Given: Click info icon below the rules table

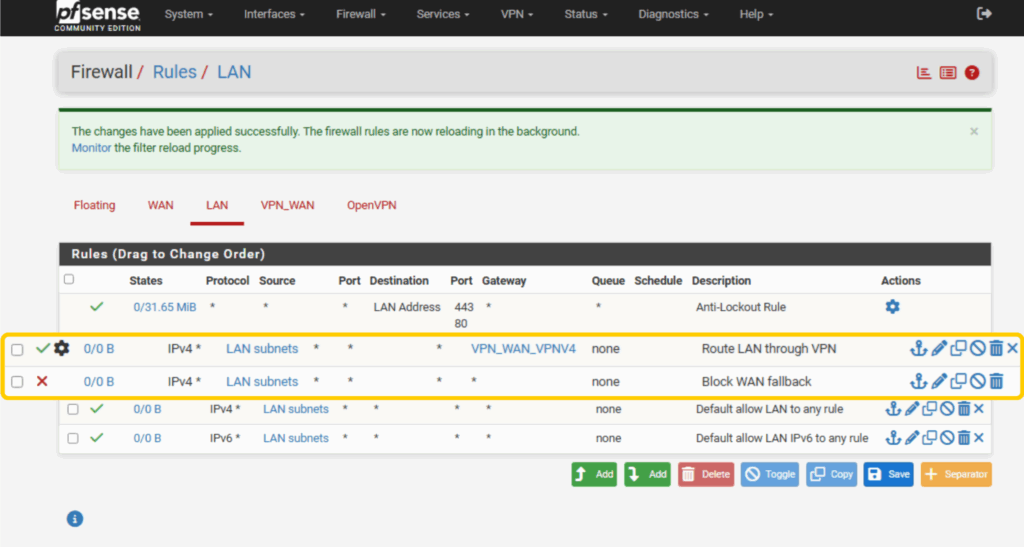Looking at the screenshot, I should point(74,518).
